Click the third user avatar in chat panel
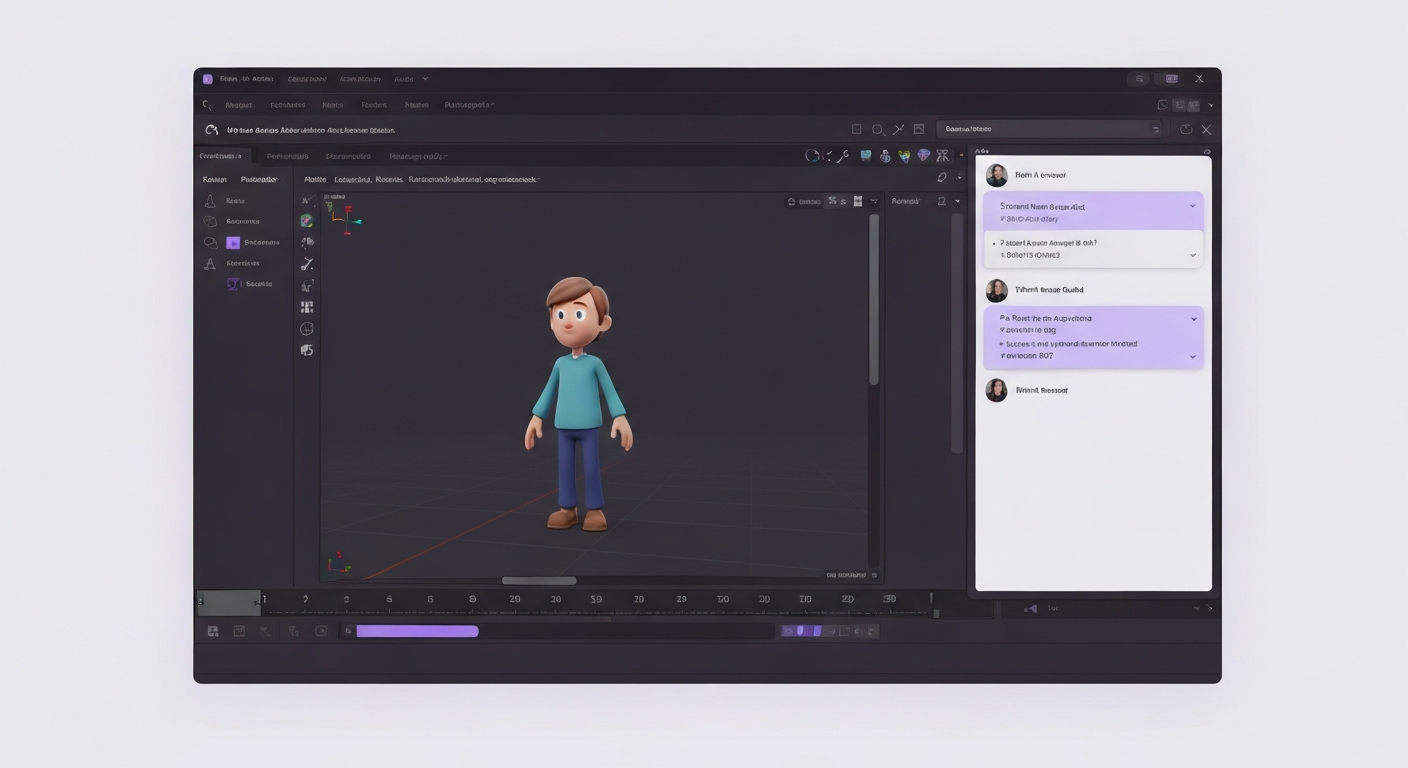This screenshot has height=768, width=1408. coord(996,390)
